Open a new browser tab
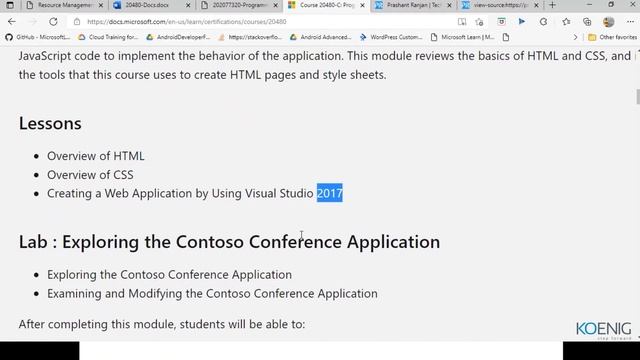 [x=552, y=5]
